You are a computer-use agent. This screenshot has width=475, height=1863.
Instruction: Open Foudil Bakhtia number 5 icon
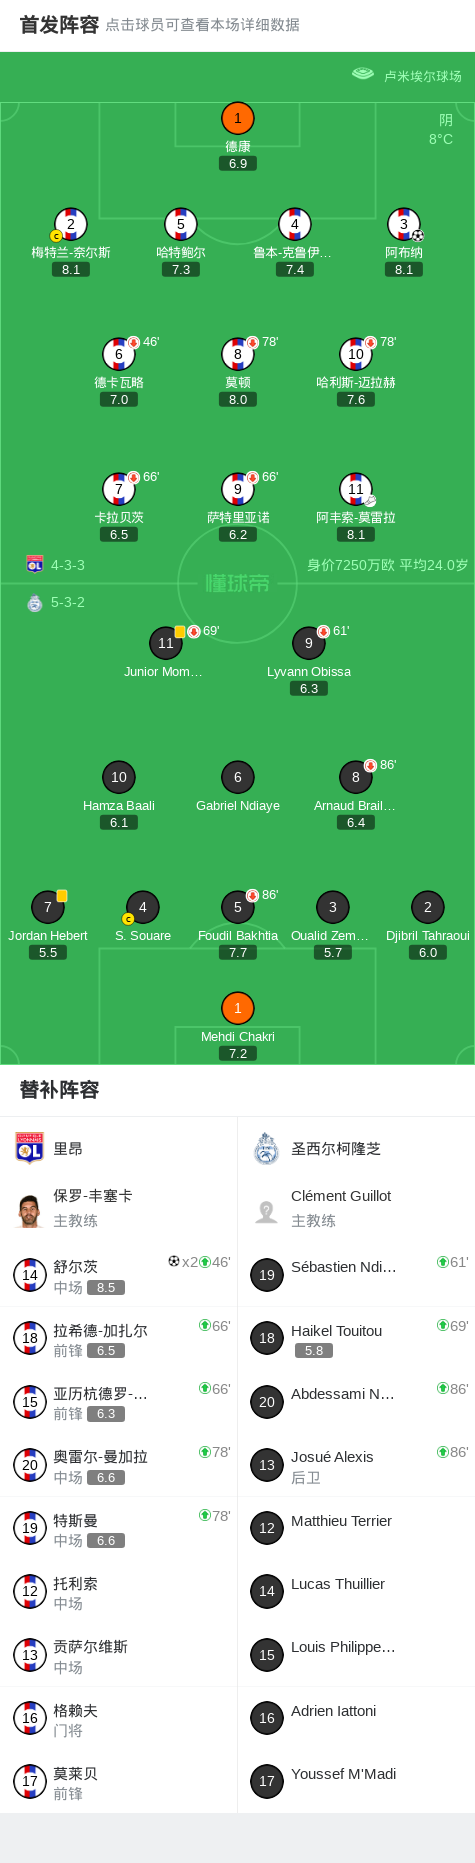coord(237,907)
